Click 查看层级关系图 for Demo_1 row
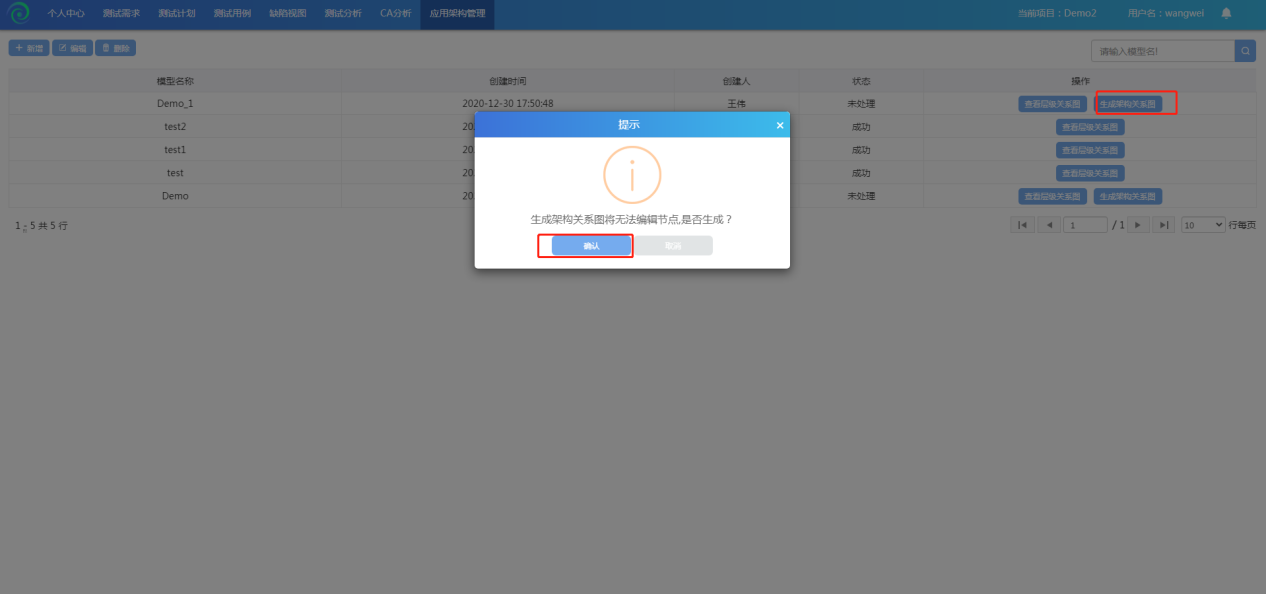Viewport: 1266px width, 594px height. coord(1053,104)
